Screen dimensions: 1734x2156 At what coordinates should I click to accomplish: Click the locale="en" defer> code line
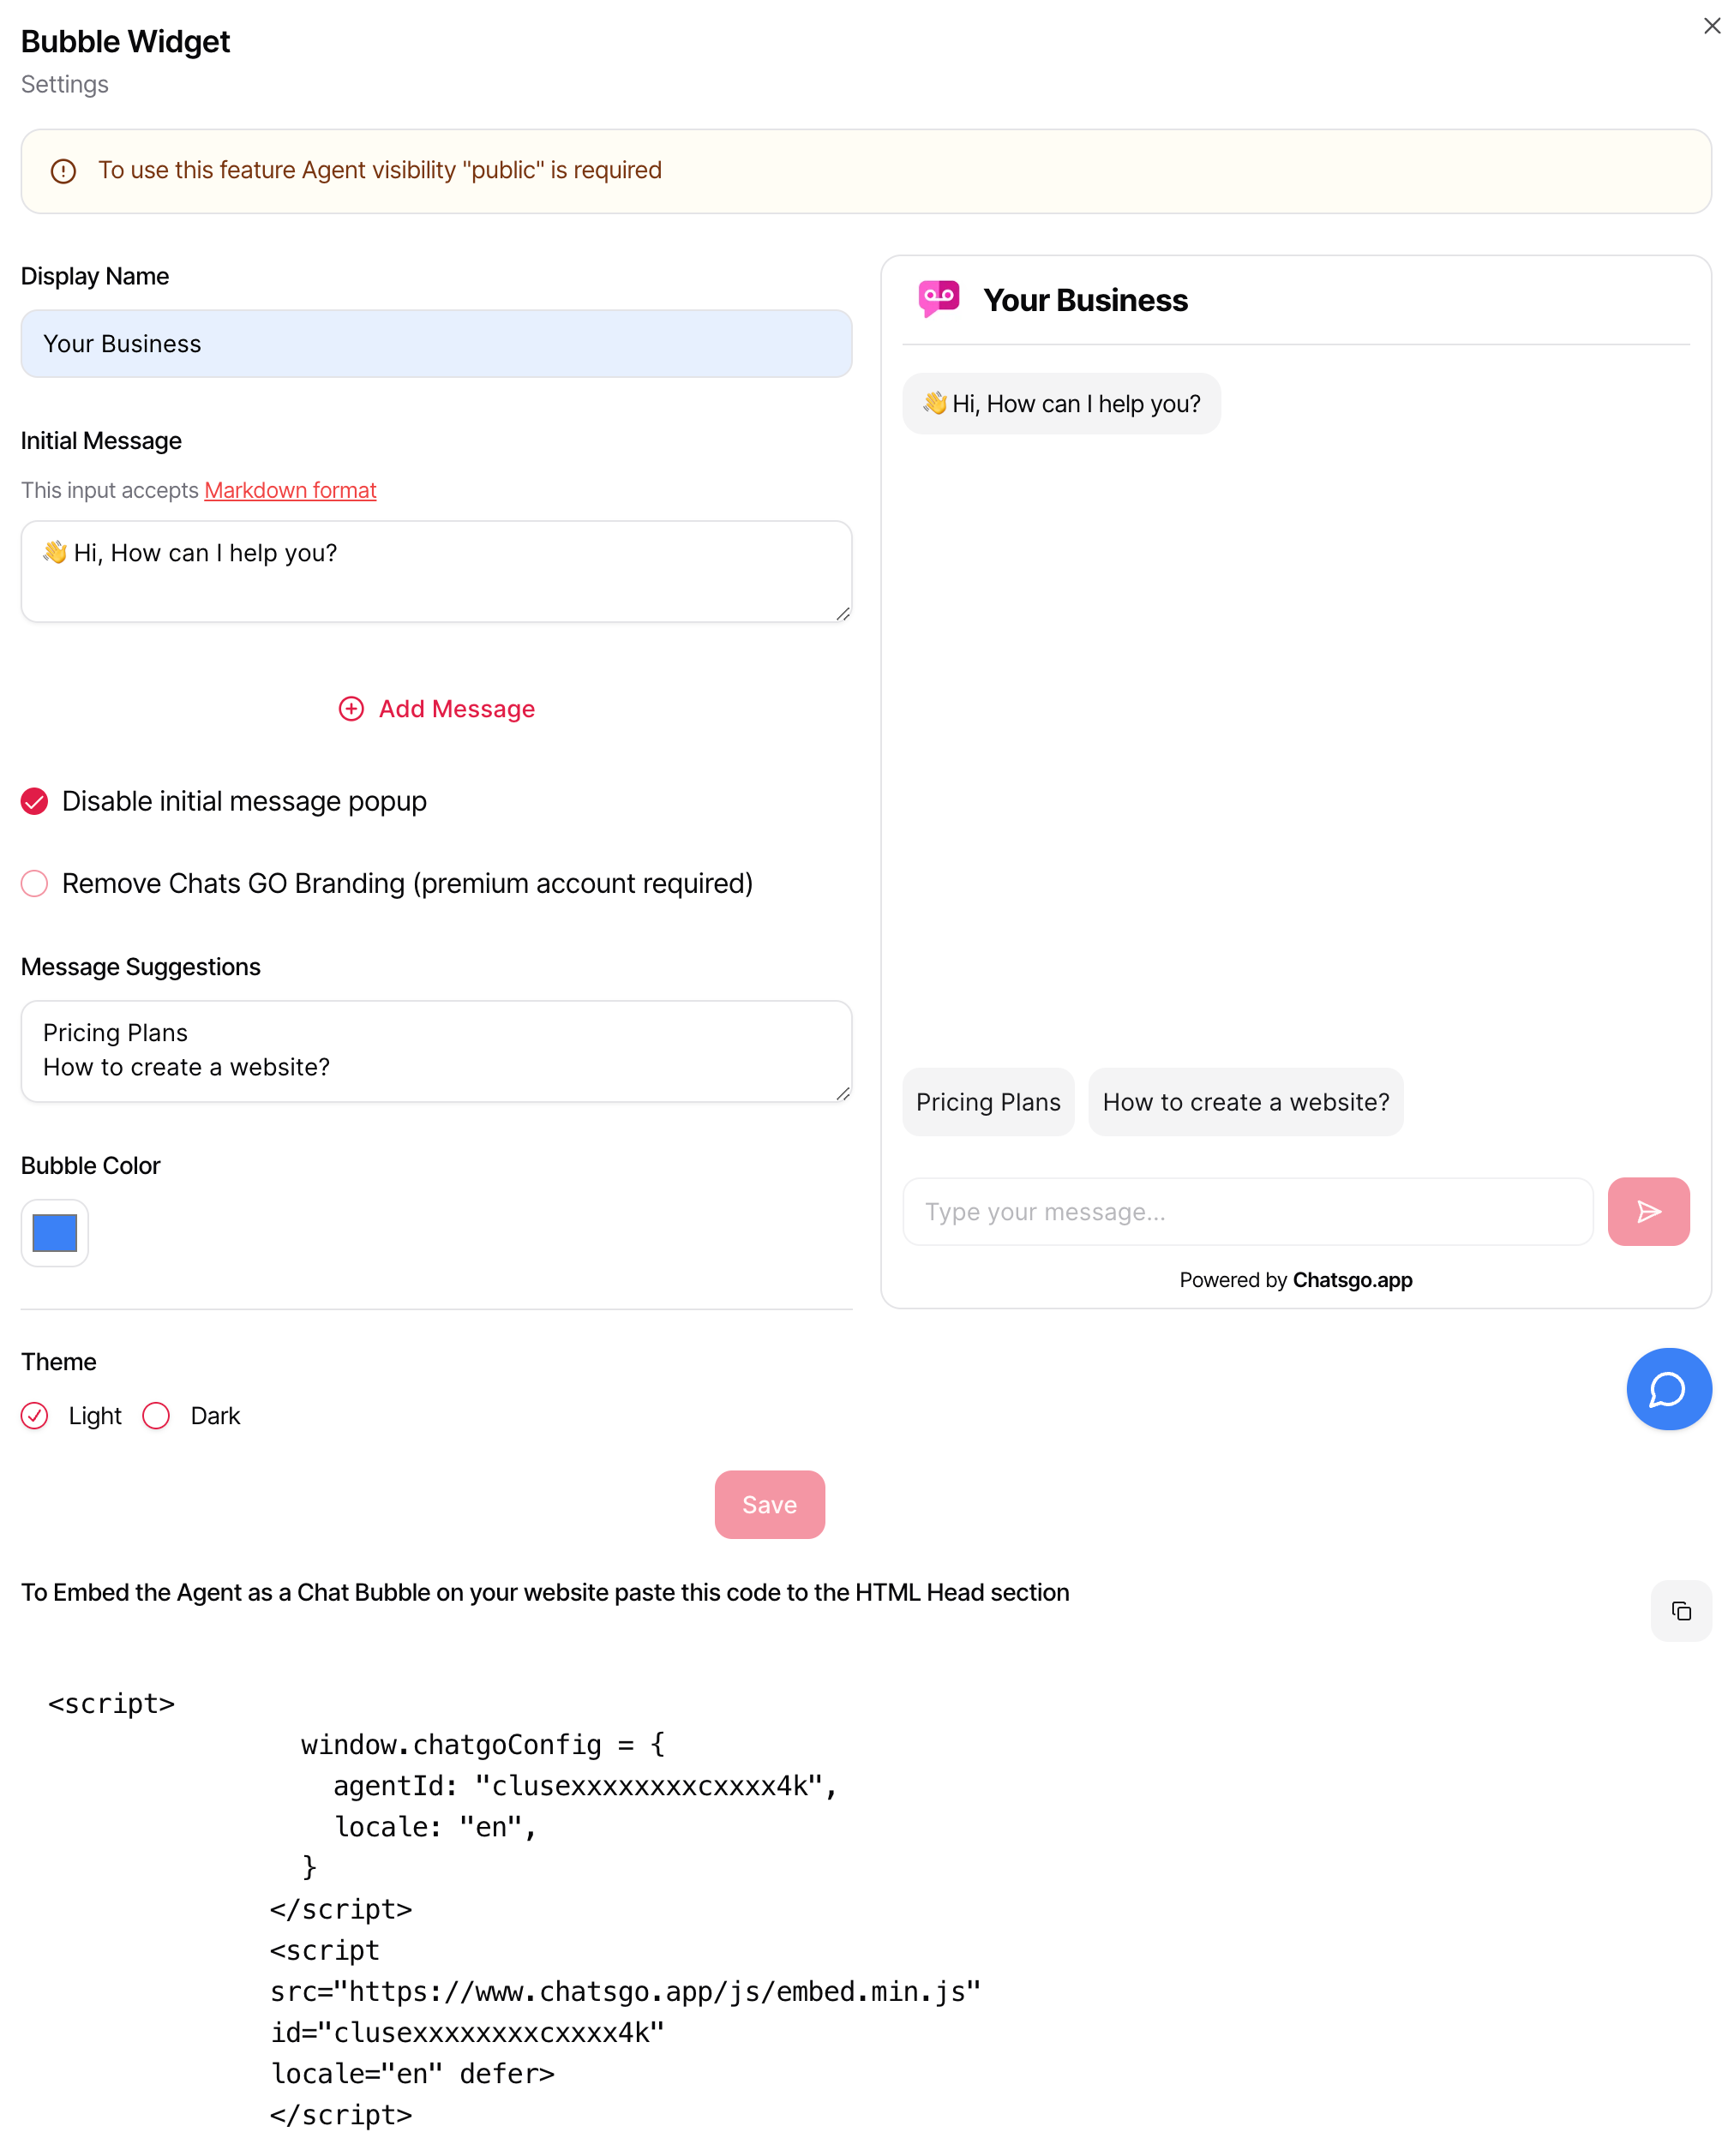click(412, 2074)
